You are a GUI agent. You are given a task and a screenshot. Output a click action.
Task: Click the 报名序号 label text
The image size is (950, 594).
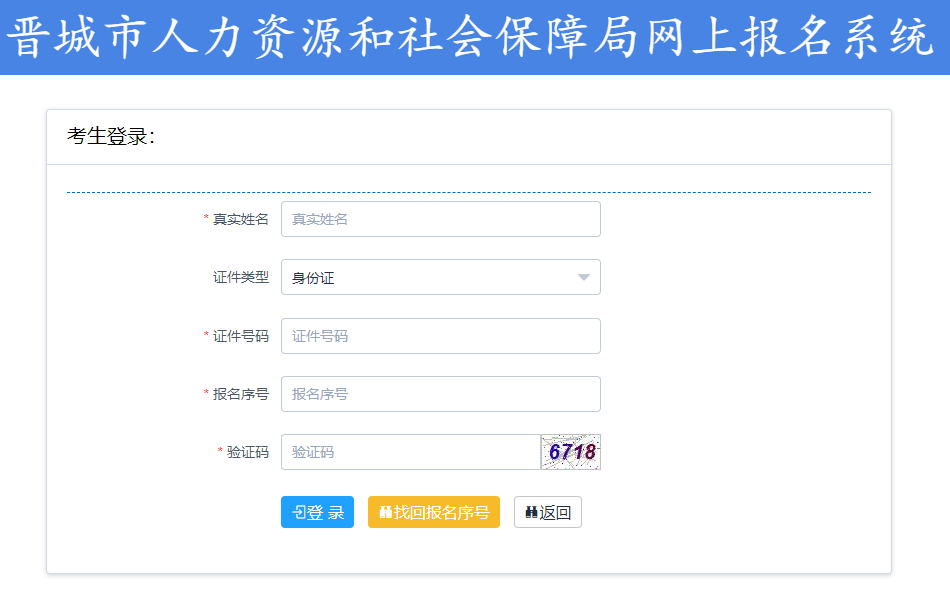[240, 394]
